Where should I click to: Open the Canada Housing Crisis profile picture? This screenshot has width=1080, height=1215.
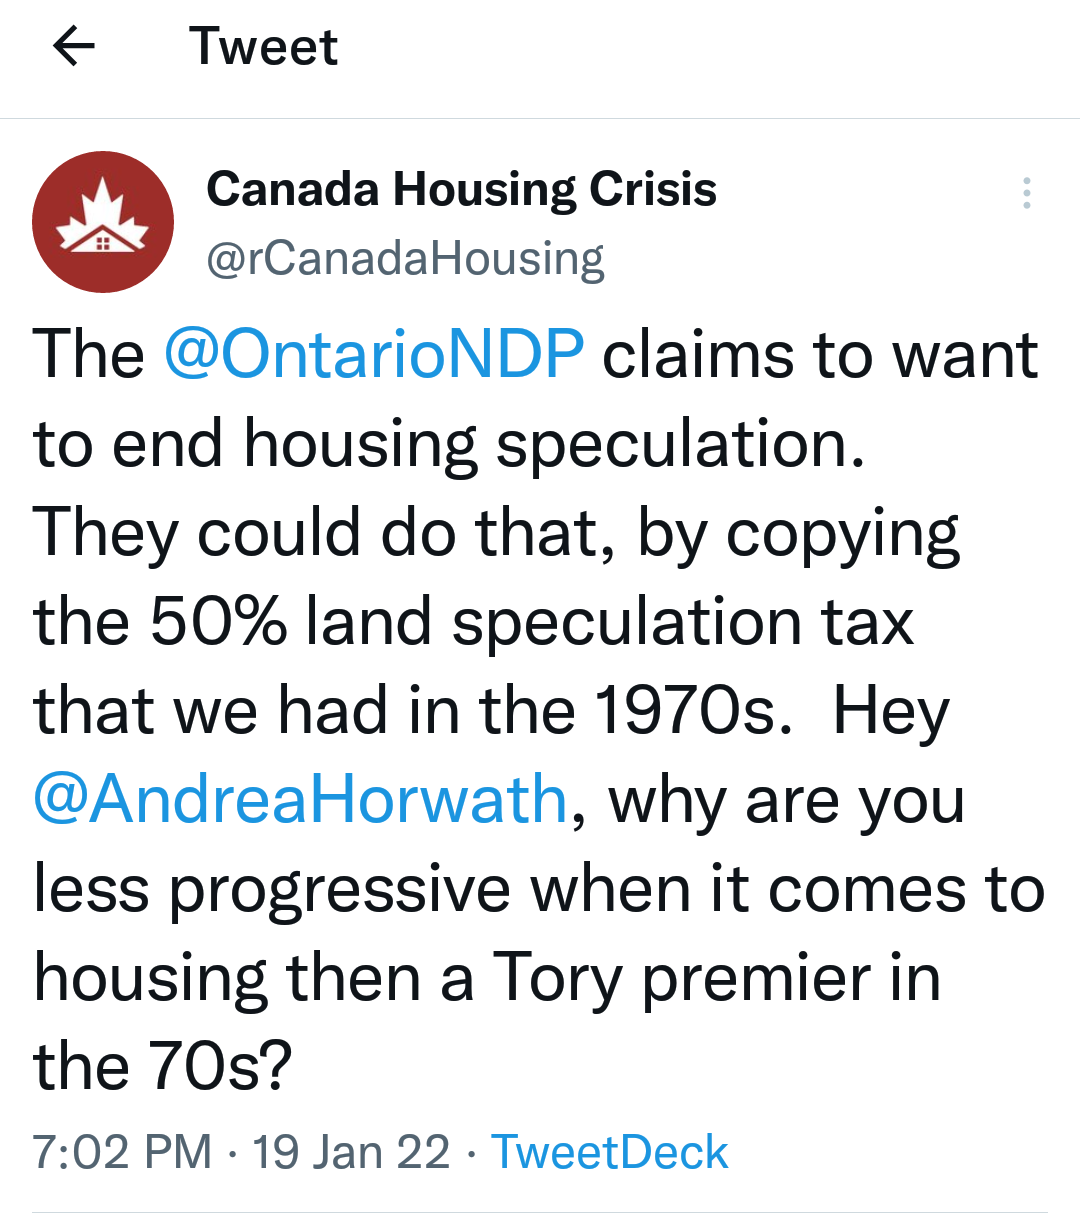103,222
